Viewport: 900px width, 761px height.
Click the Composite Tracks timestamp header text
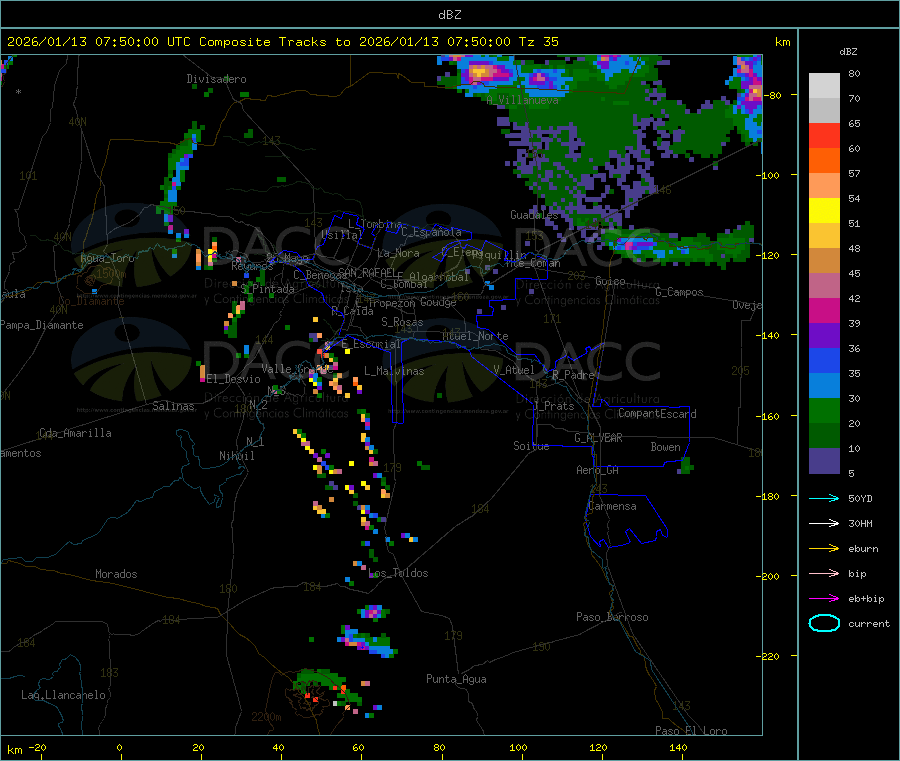[283, 42]
